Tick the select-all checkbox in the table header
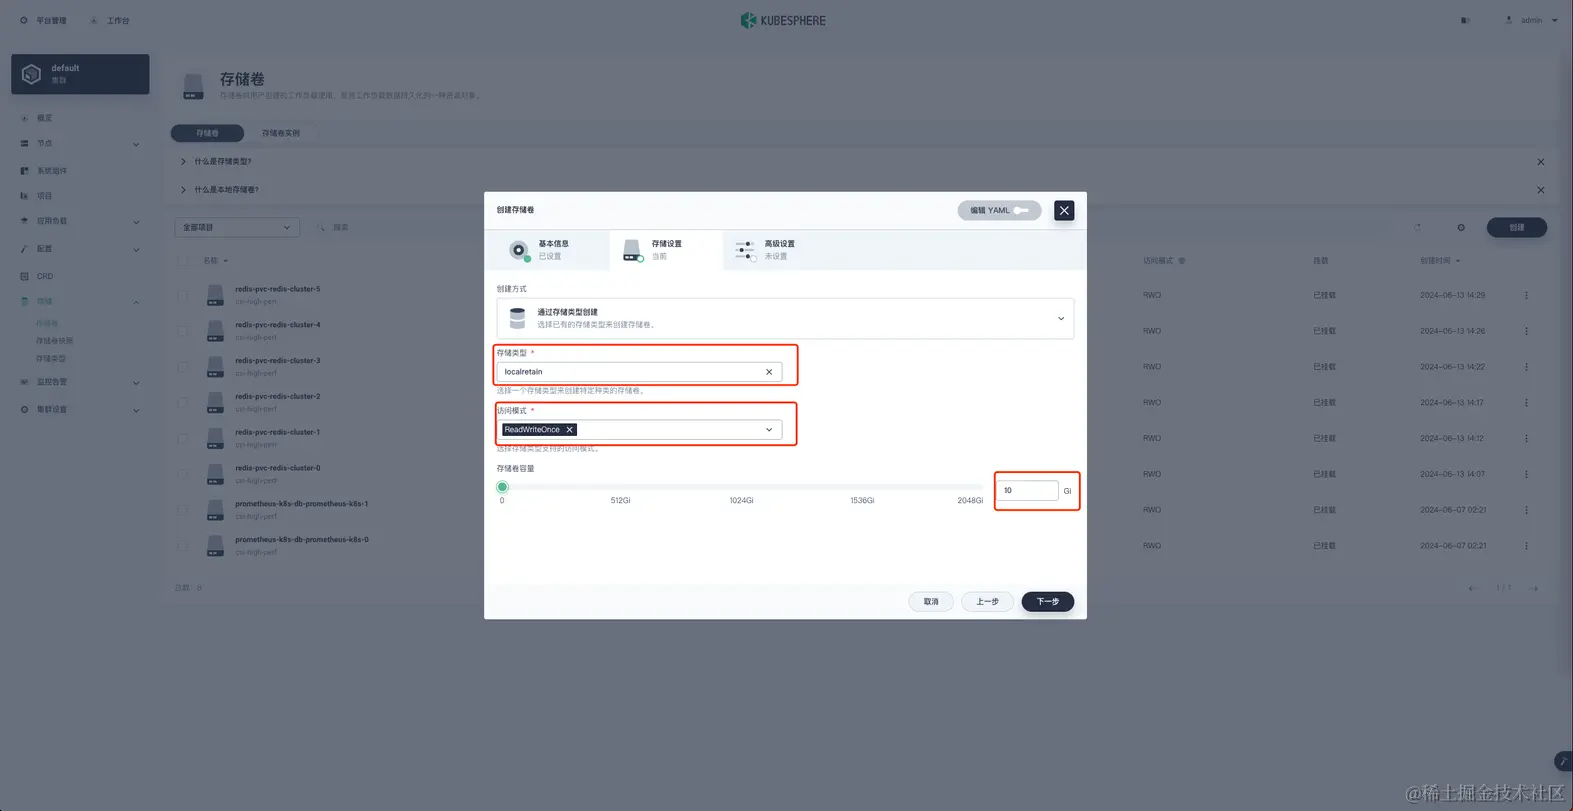The width and height of the screenshot is (1573, 811). (183, 261)
